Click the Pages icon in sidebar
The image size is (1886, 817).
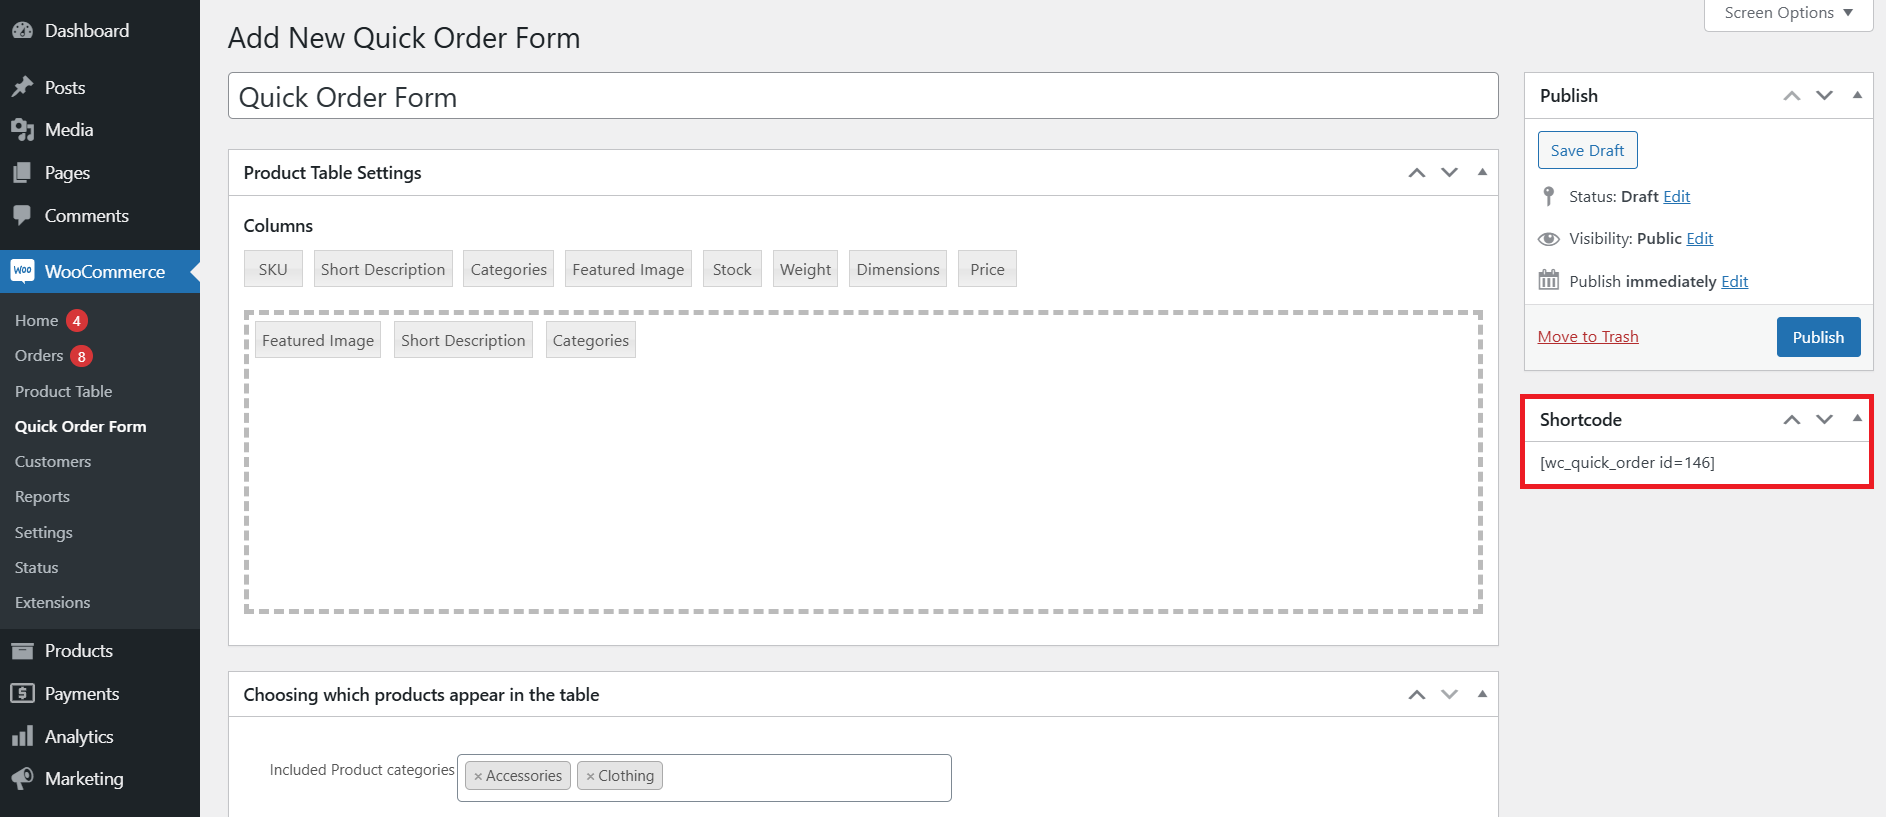pos(22,173)
